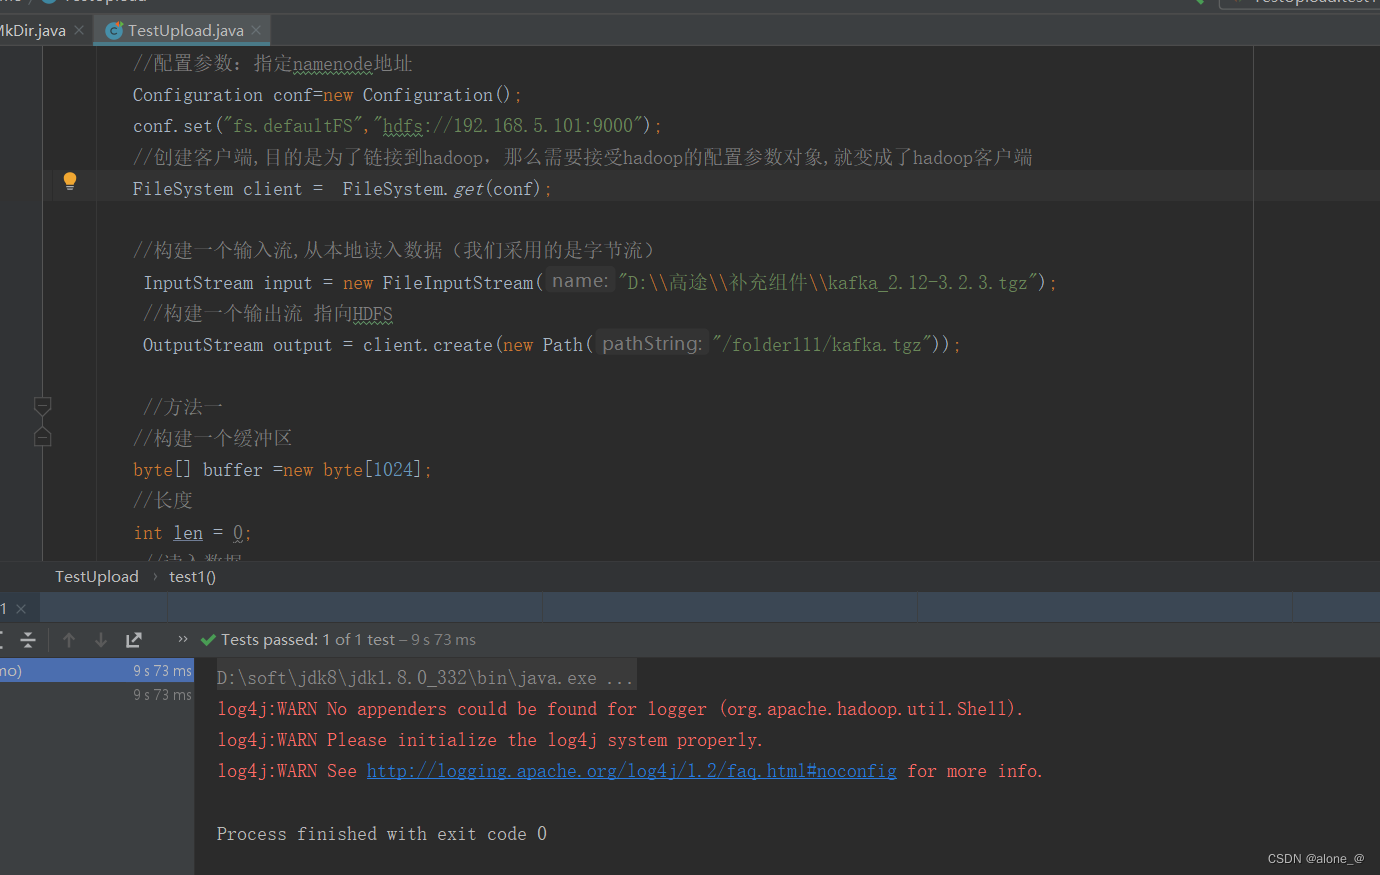Screen dimensions: 1380x875
Task: Click the 'pathString:' parameter hint
Action: click(x=652, y=343)
